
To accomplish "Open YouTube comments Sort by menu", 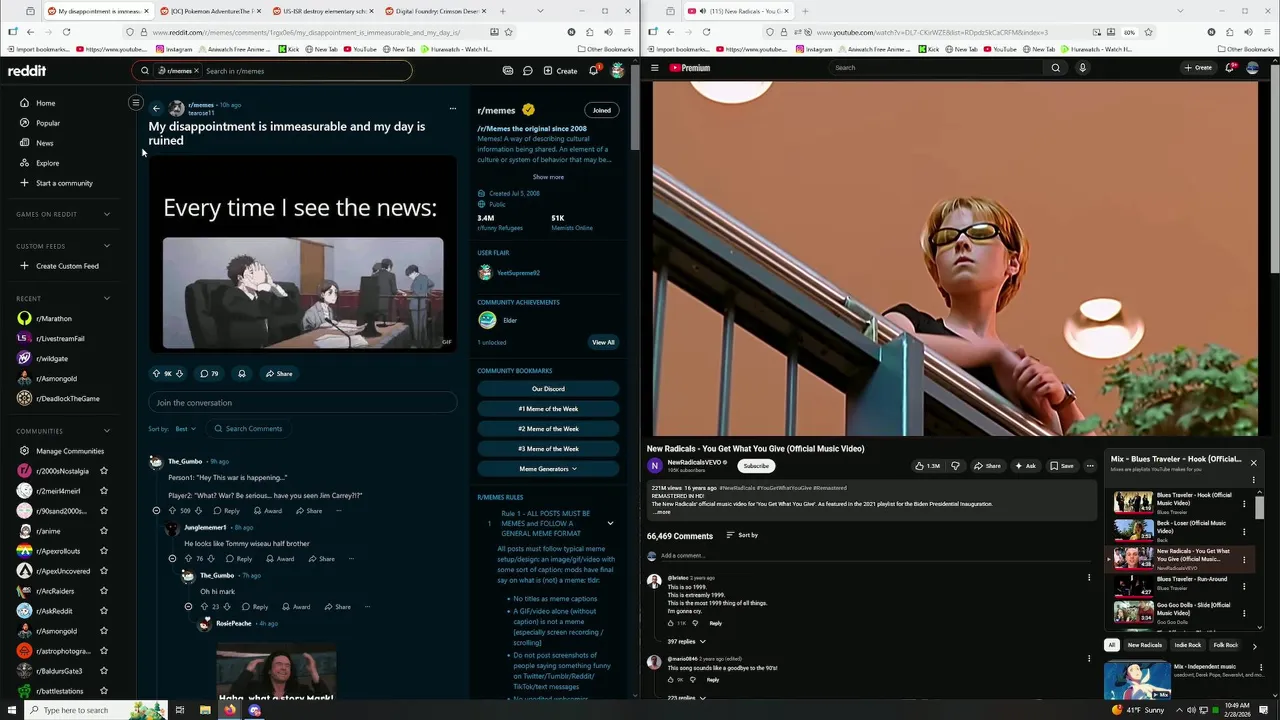I will (x=742, y=535).
